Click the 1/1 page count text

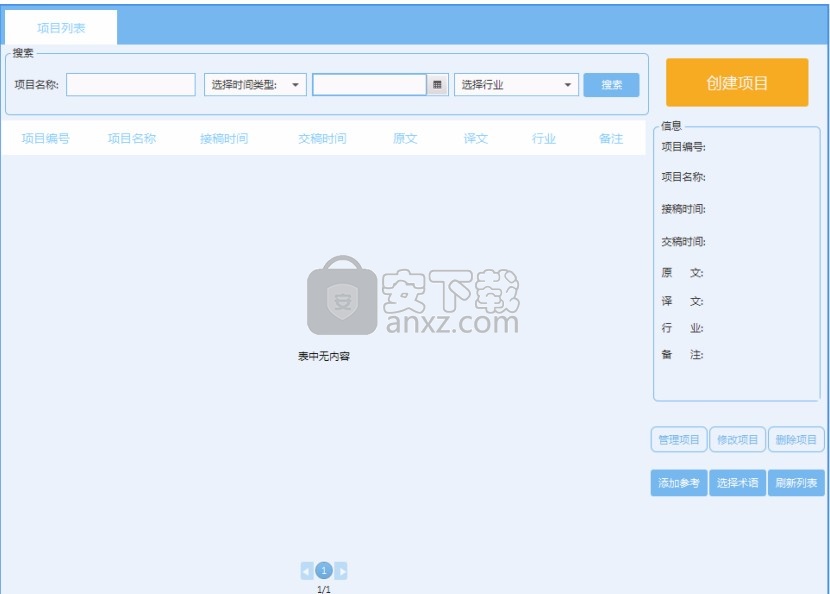click(x=324, y=589)
